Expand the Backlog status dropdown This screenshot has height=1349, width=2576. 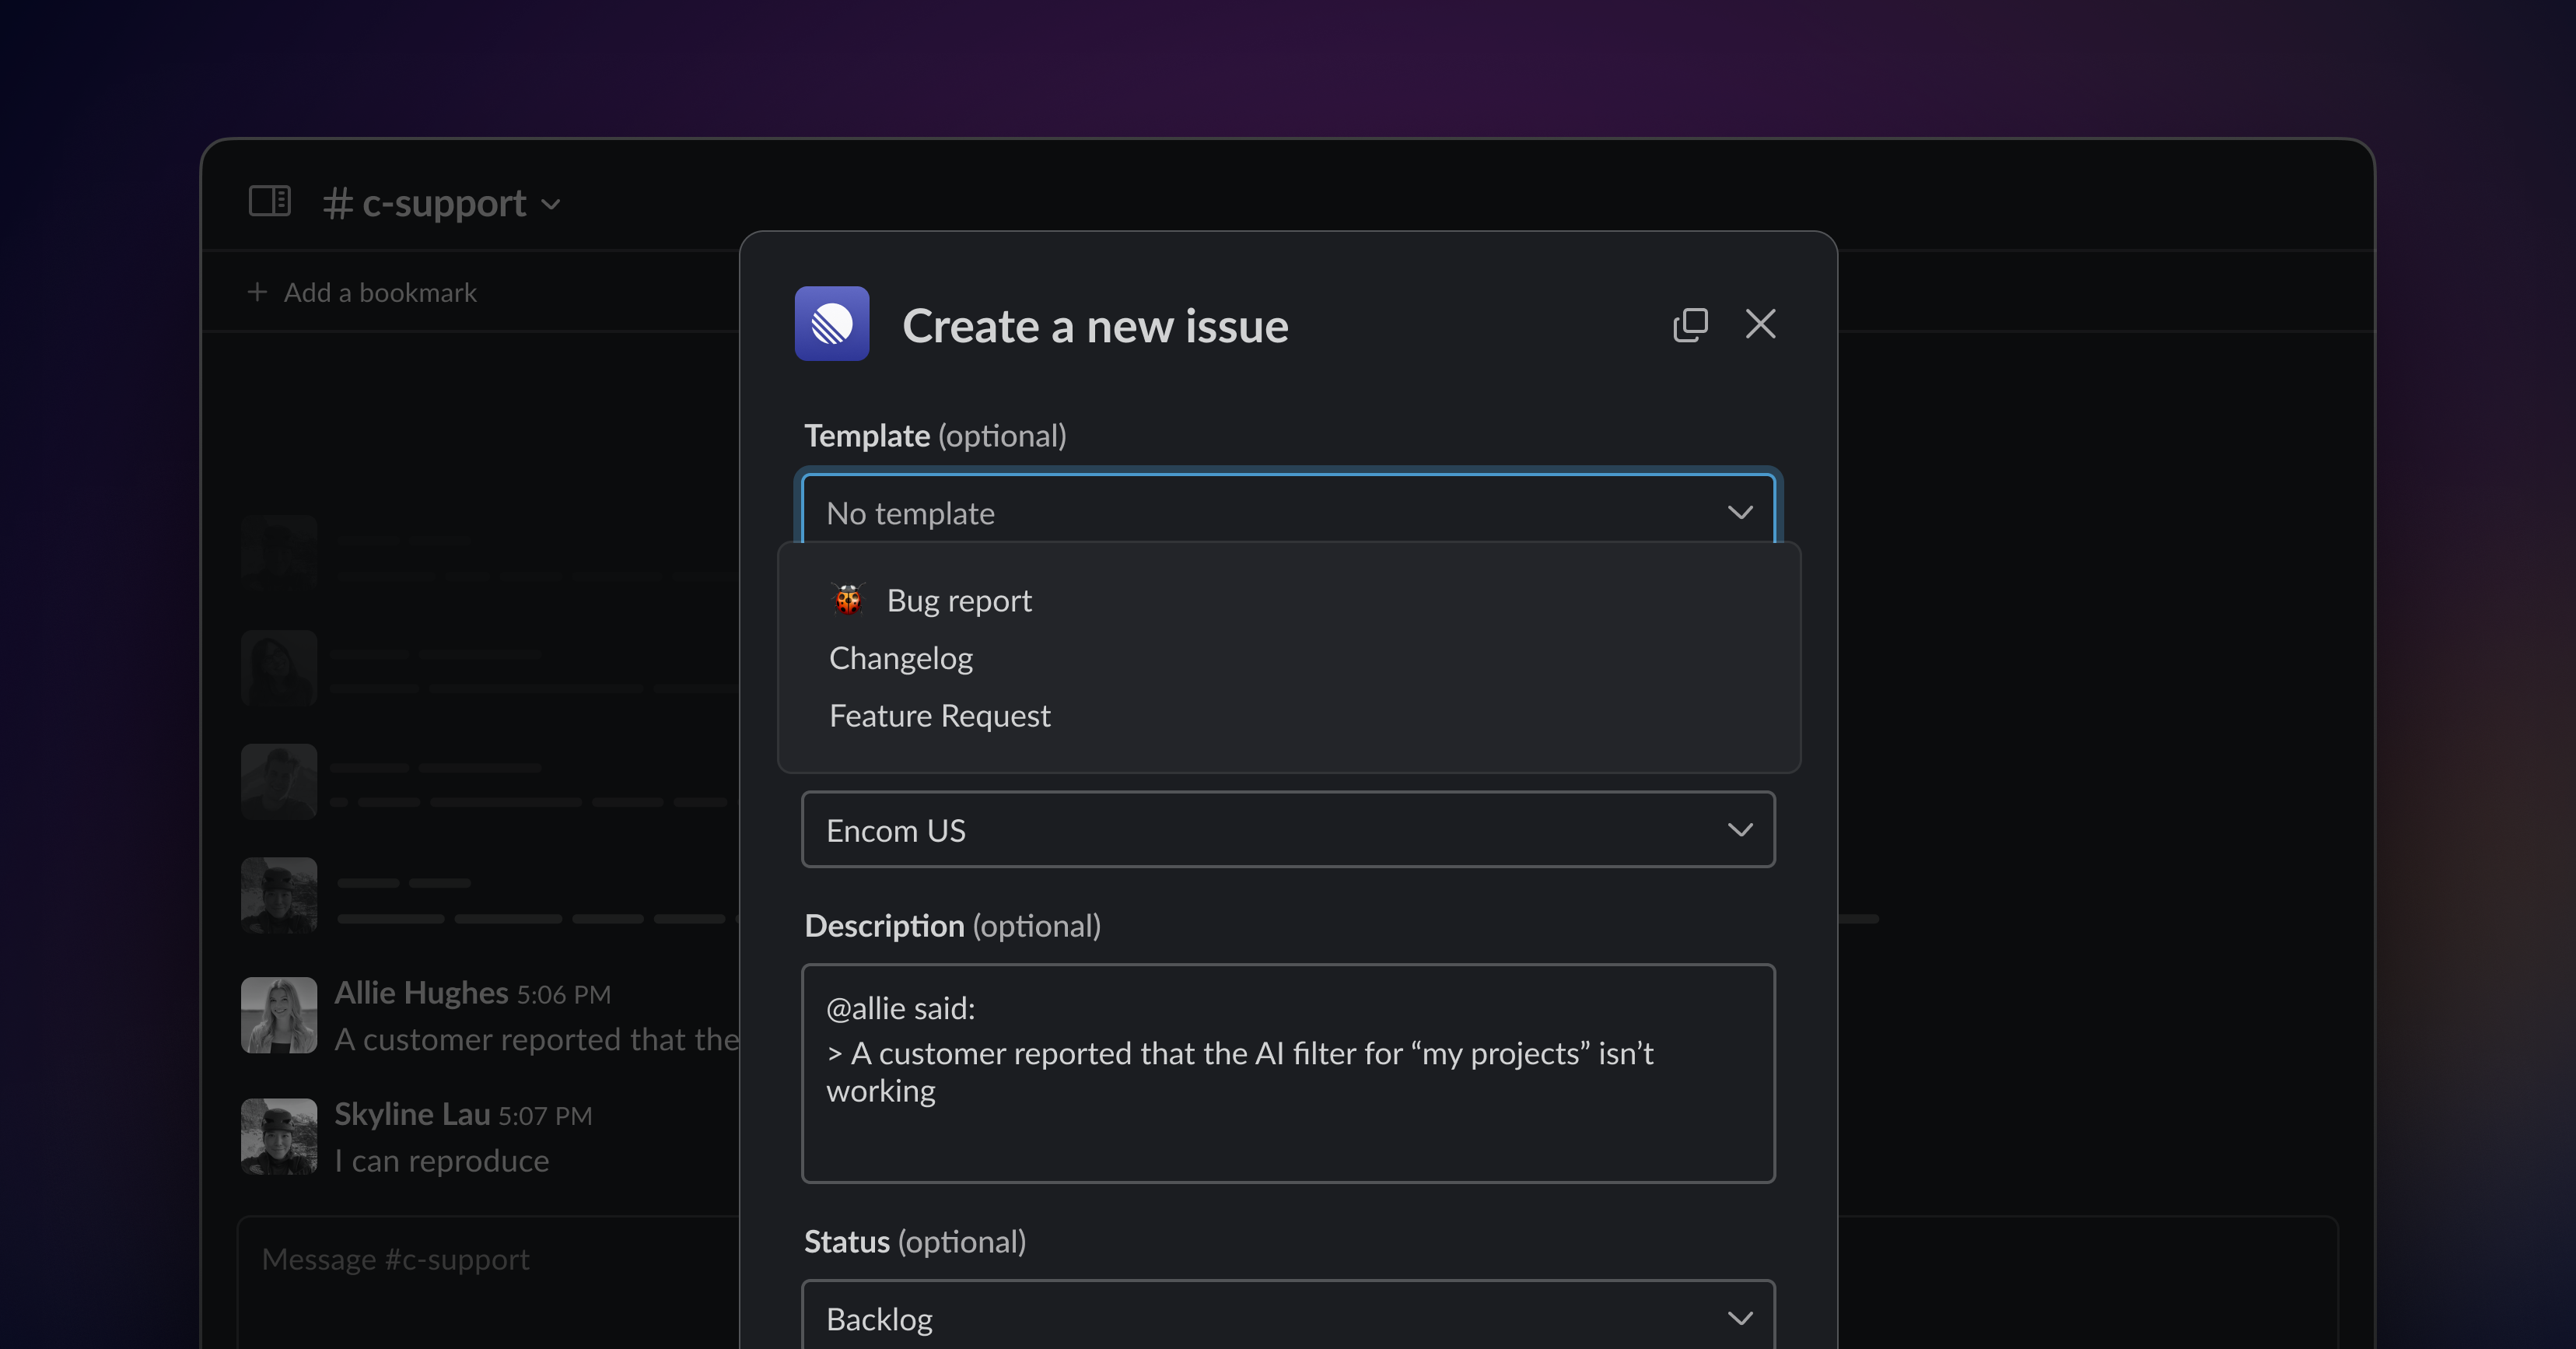1287,1318
